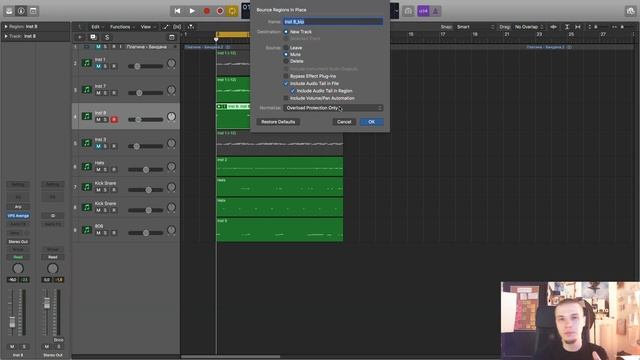Unmute the Inst 1 track
640x360 pixels.
pos(98,66)
